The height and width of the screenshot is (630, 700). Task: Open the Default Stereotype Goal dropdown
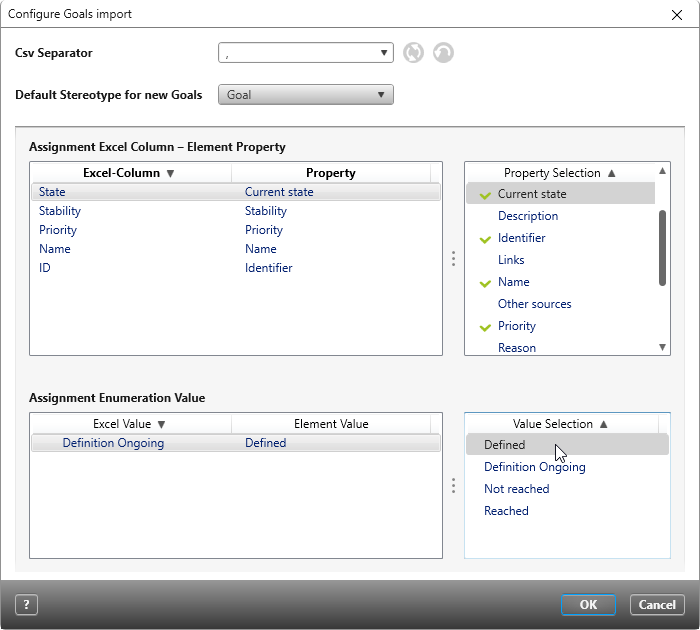point(305,95)
